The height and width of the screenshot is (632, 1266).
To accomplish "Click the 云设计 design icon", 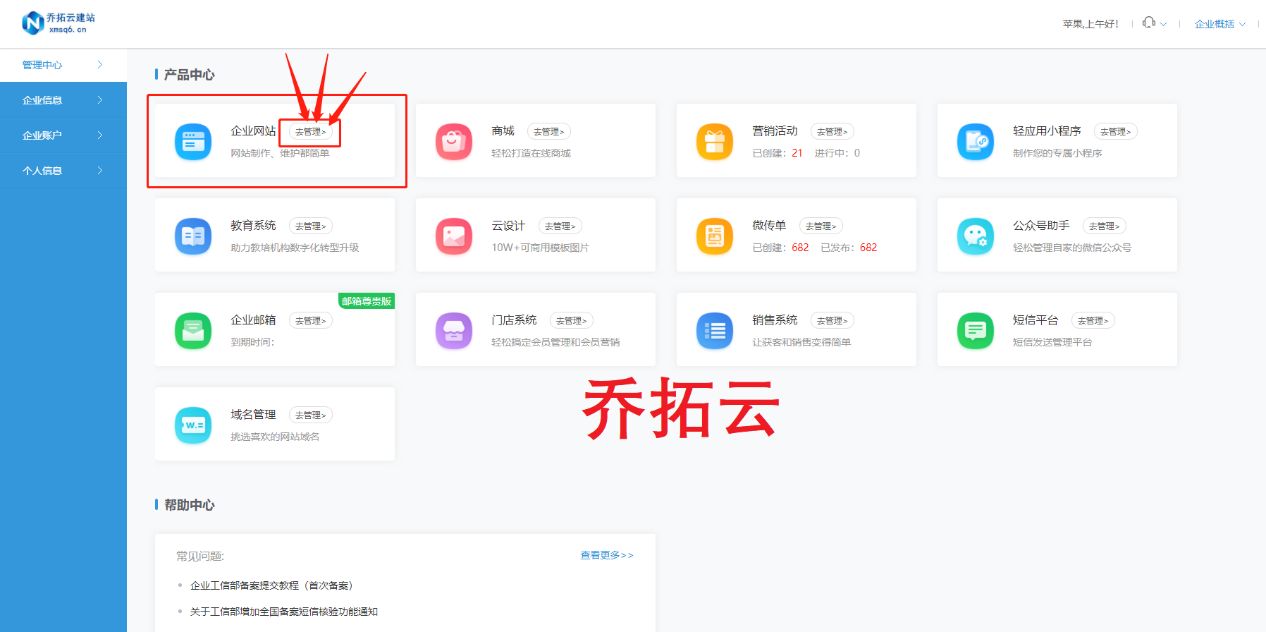I will coord(454,234).
